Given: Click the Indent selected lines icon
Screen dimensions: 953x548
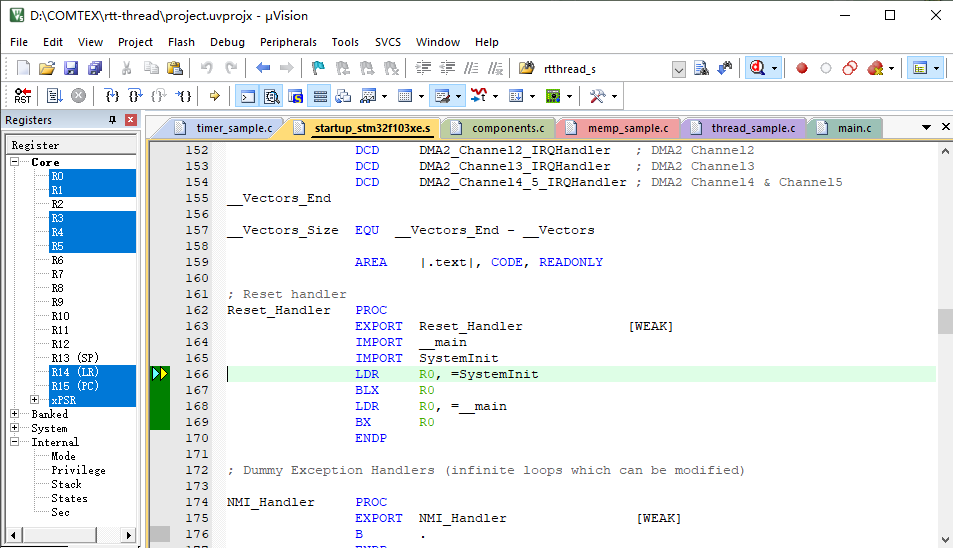Looking at the screenshot, I should point(423,68).
